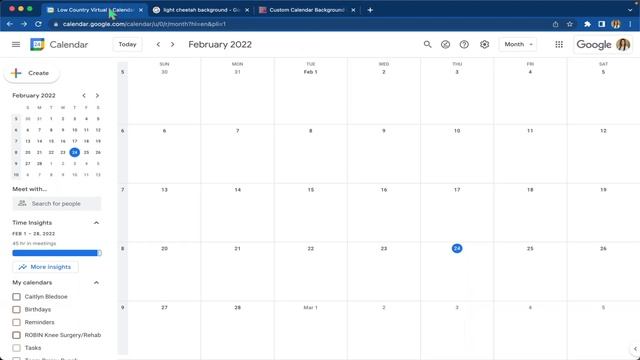This screenshot has width=640, height=360.
Task: Click day 28 in the month grid
Action: (x=238, y=307)
